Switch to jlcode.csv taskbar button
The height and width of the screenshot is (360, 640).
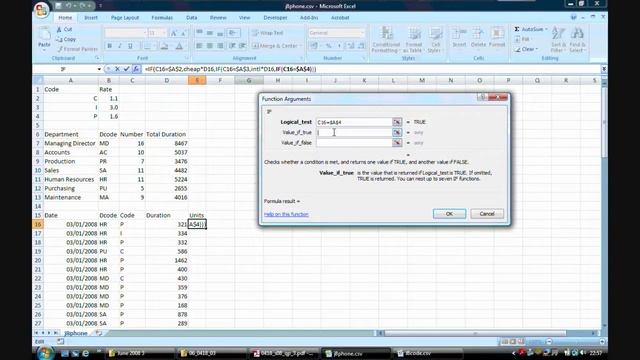pyautogui.click(x=427, y=353)
